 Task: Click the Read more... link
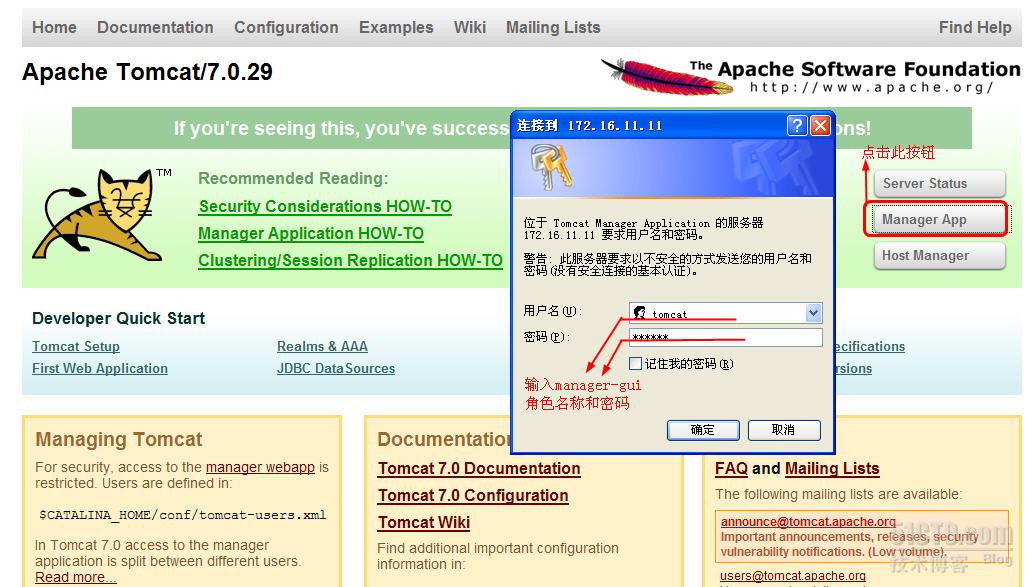coord(75,577)
